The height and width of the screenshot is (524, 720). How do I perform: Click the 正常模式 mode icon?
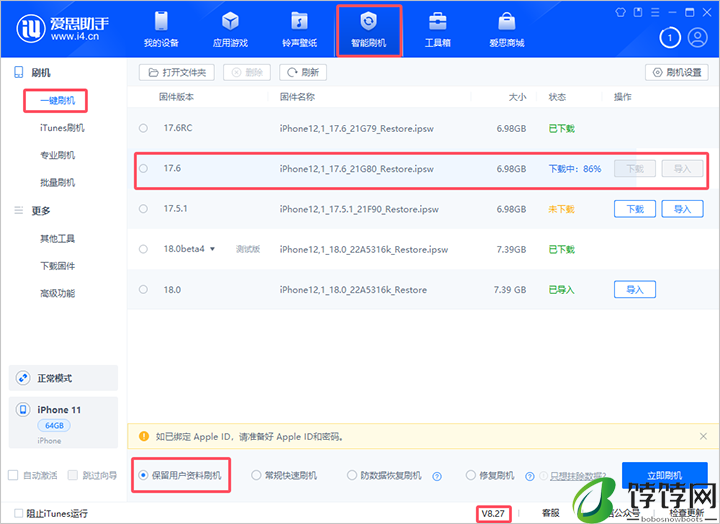pos(22,378)
